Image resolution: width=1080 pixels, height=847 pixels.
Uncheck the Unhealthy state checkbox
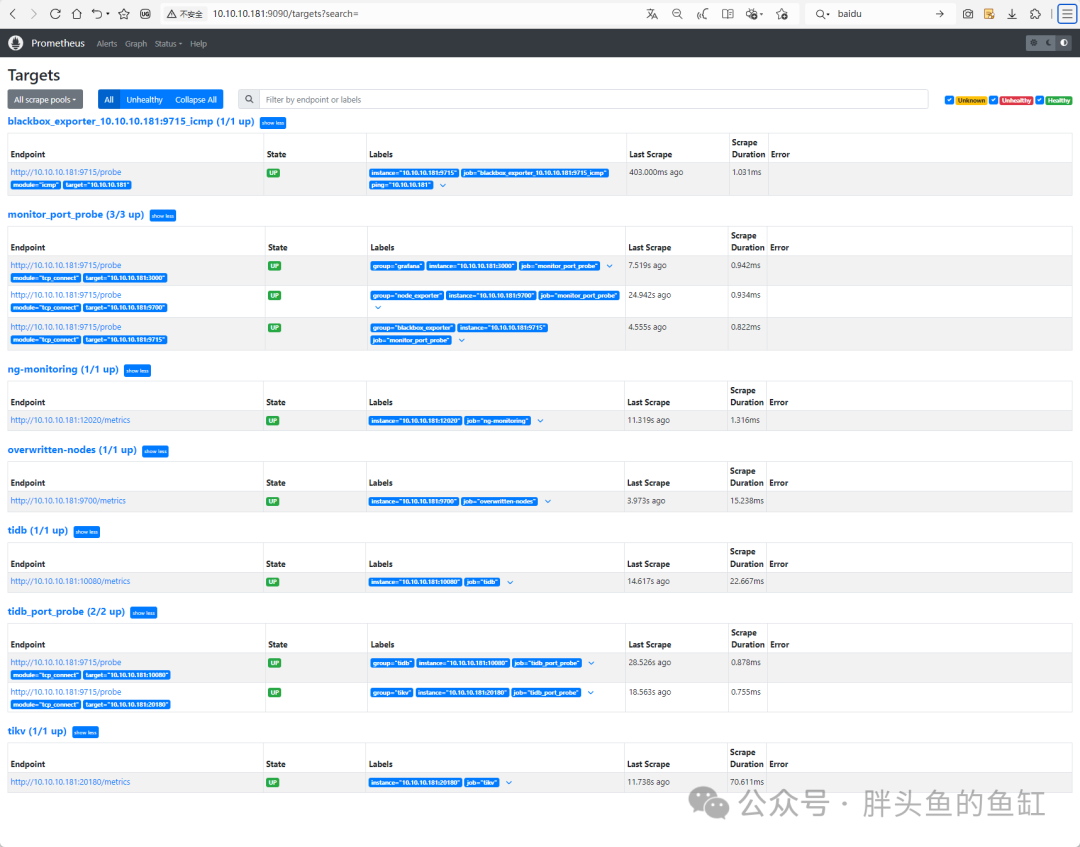[993, 101]
